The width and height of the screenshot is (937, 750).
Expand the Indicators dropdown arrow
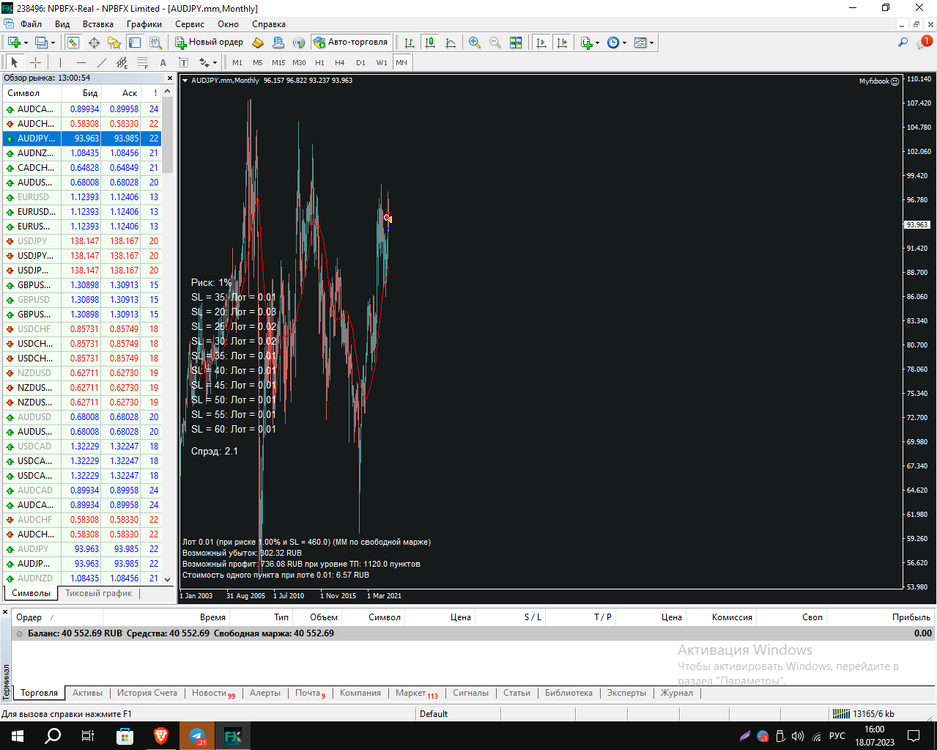[598, 42]
